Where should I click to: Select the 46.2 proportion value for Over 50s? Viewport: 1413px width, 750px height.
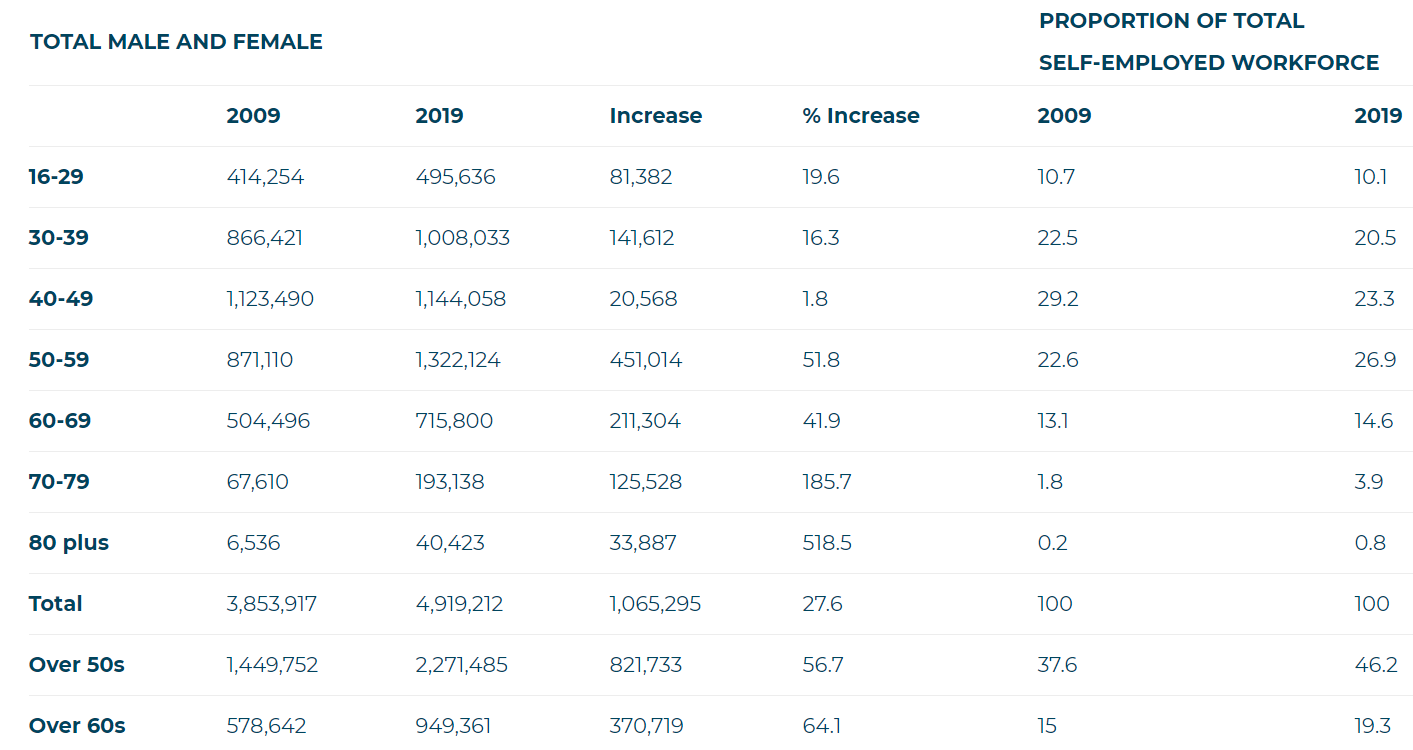point(1376,665)
